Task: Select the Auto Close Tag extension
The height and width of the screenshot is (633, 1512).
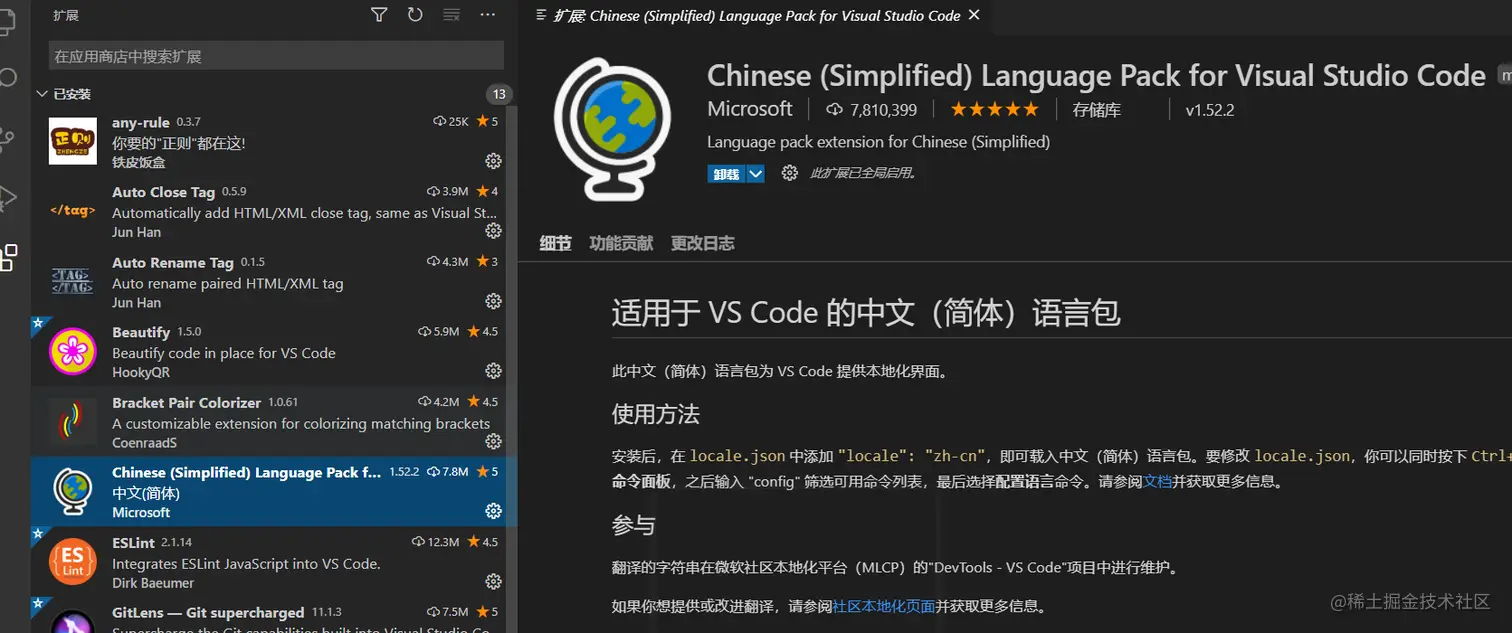Action: click(x=268, y=211)
